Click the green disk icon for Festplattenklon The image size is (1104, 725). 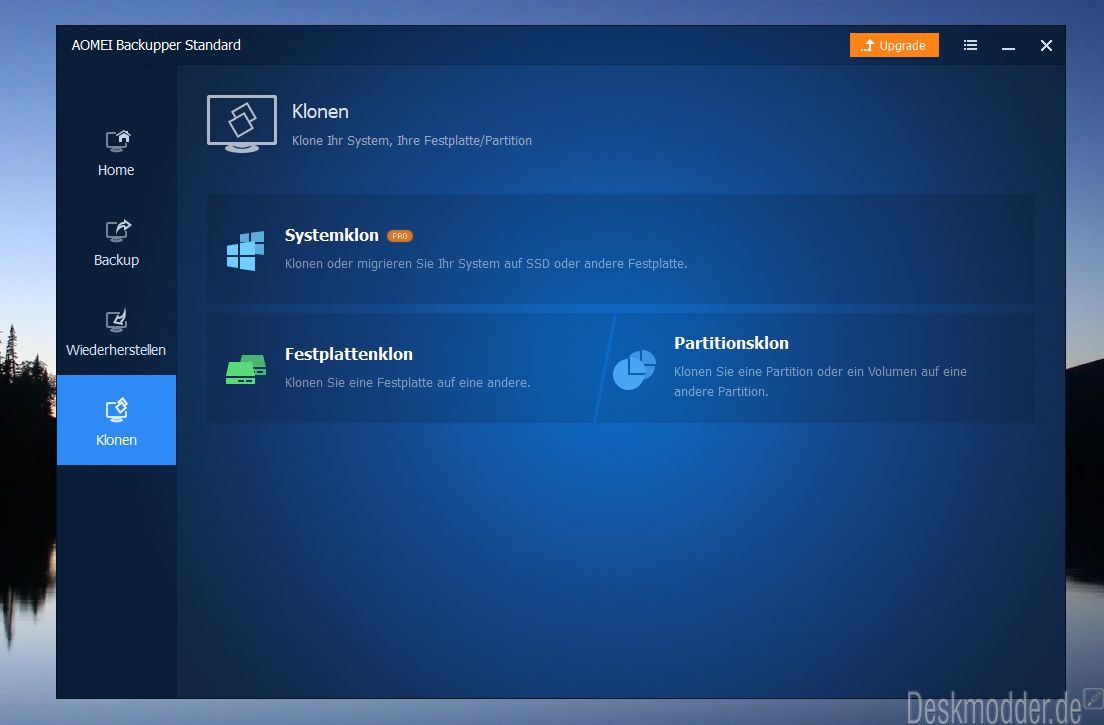pos(246,369)
